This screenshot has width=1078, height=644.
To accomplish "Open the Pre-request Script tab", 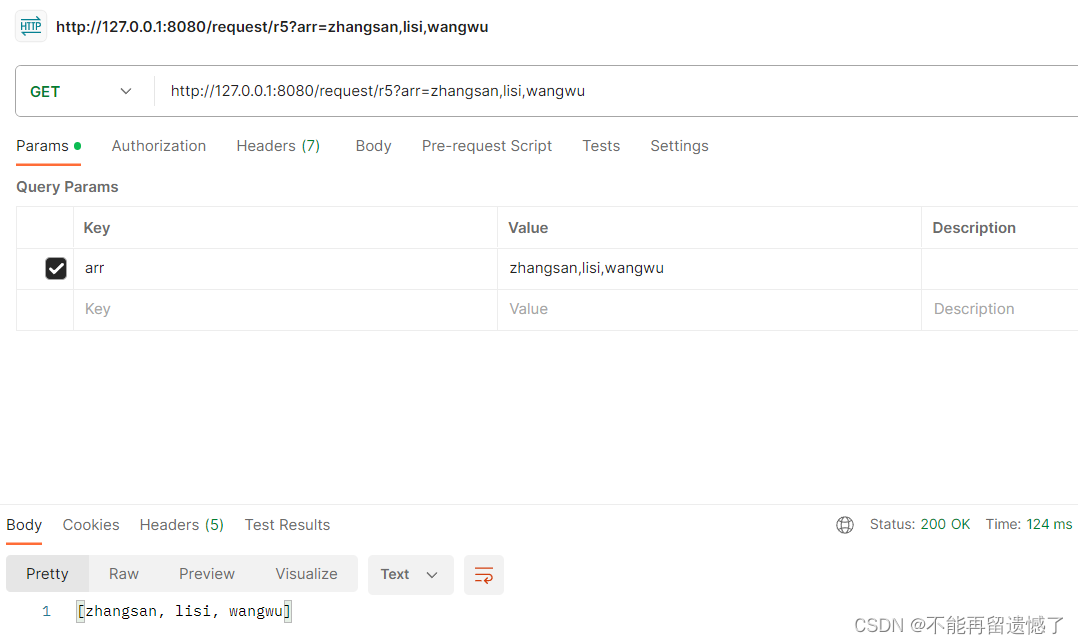I will pos(487,146).
